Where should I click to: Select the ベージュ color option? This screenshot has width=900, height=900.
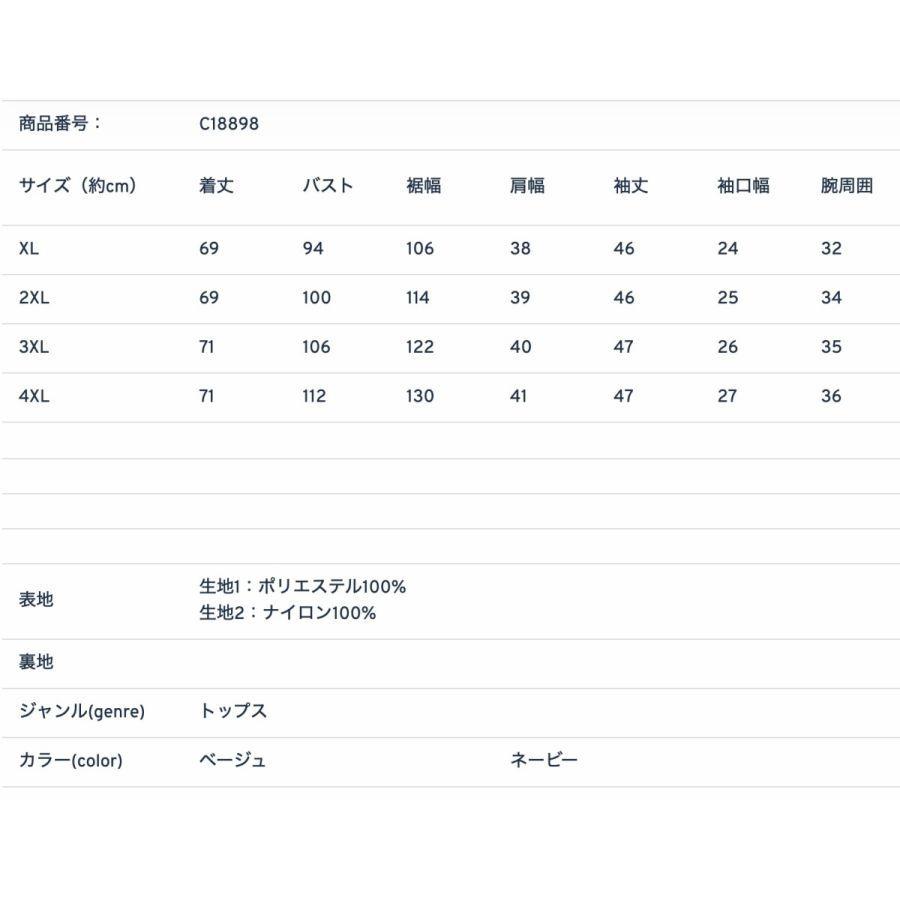coord(232,760)
